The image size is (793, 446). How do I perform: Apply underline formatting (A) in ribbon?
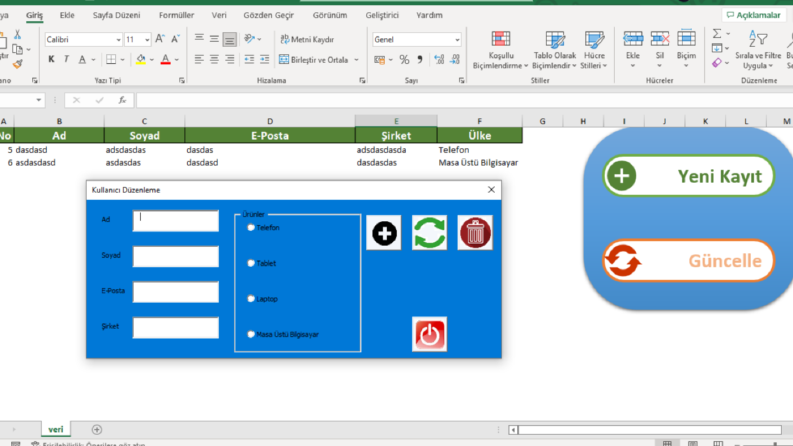tap(82, 59)
